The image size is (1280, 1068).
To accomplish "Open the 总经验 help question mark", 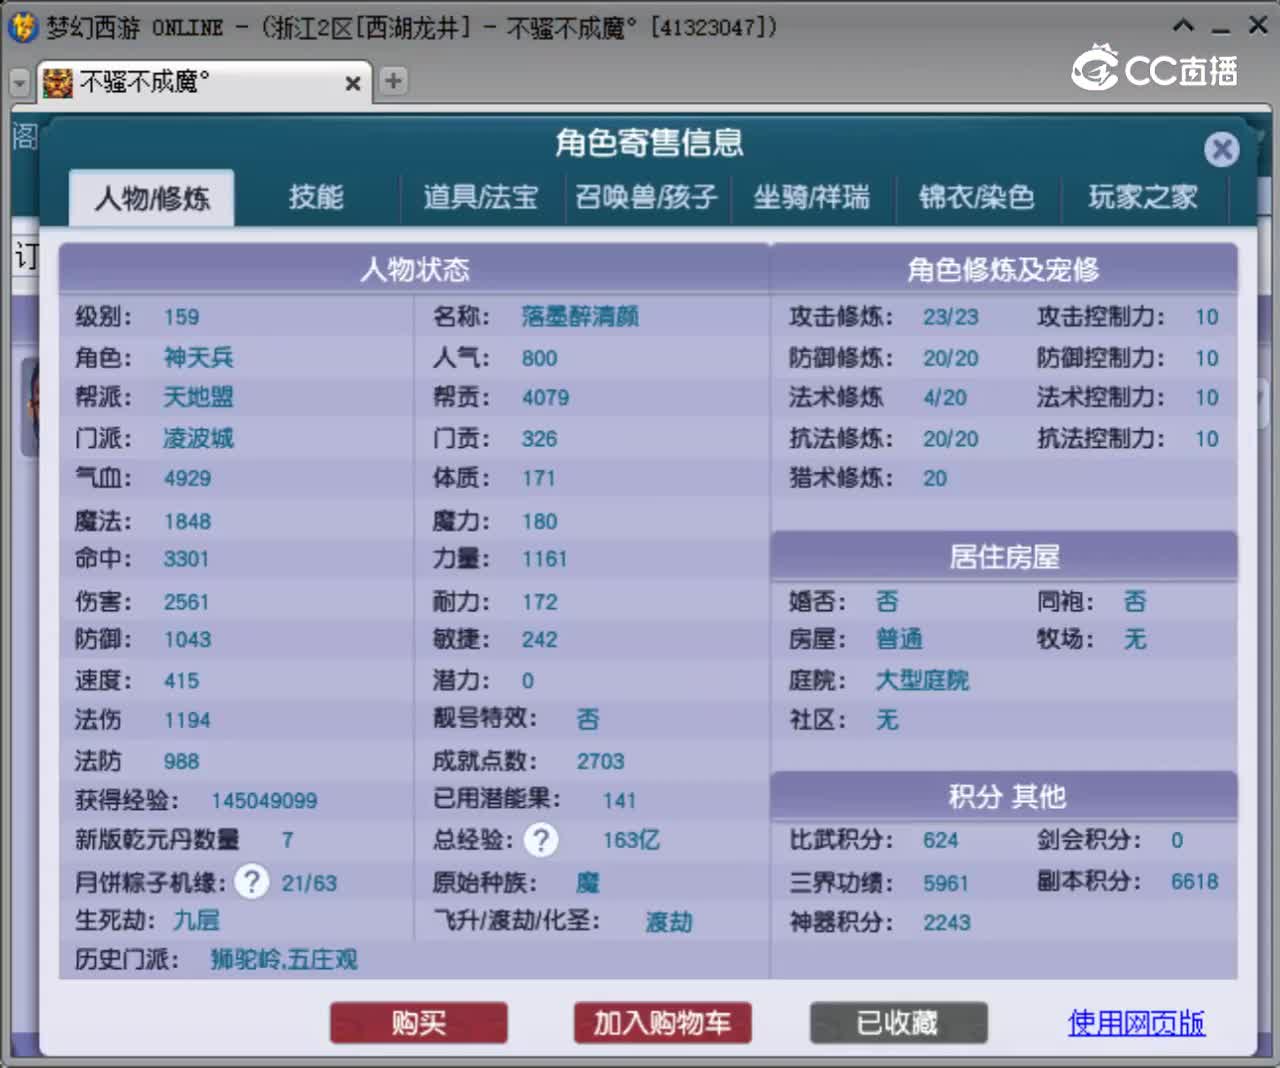I will click(x=541, y=840).
